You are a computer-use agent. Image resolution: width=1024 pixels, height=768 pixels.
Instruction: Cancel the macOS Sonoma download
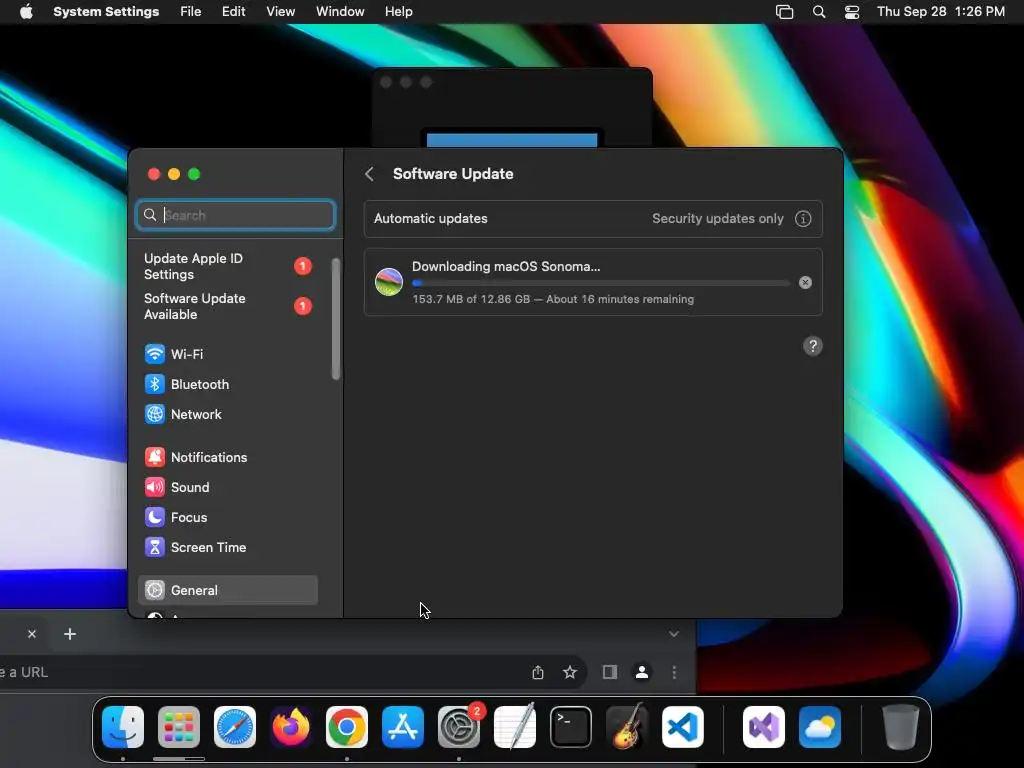(805, 283)
